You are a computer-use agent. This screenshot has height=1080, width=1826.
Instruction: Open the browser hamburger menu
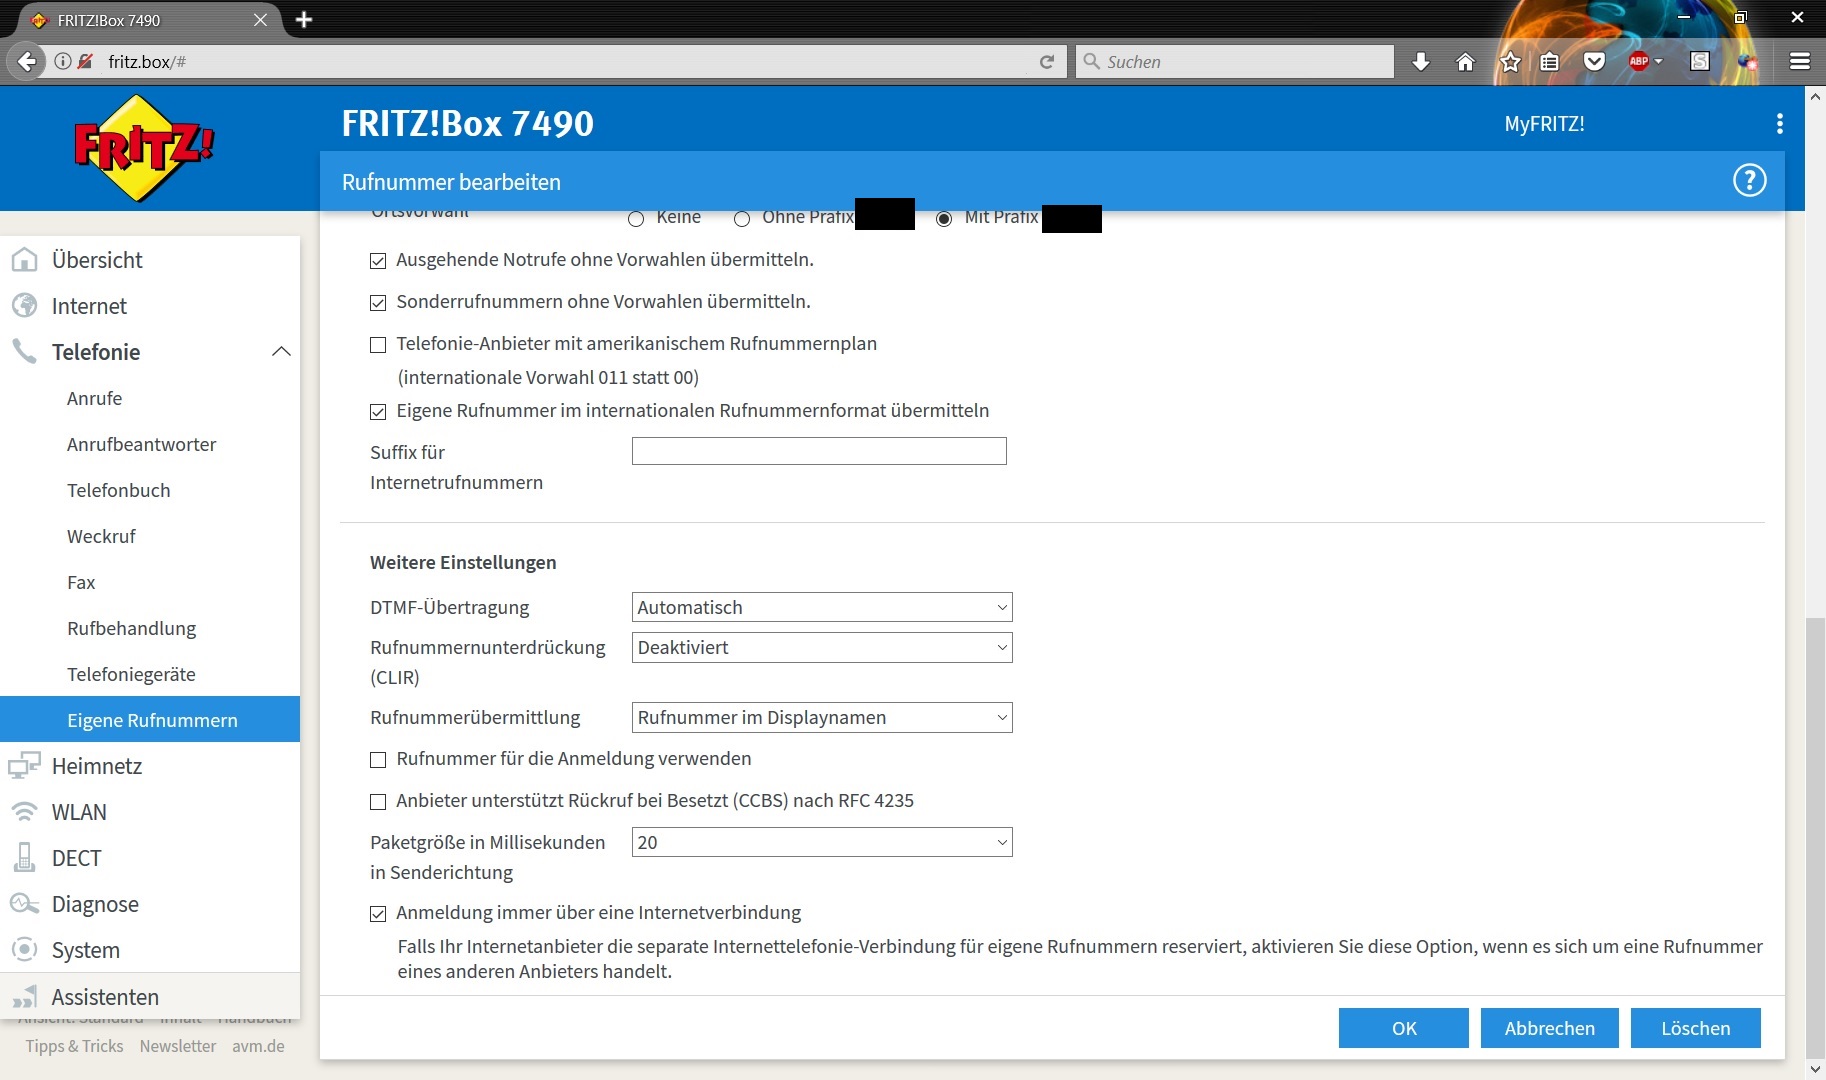click(1800, 62)
